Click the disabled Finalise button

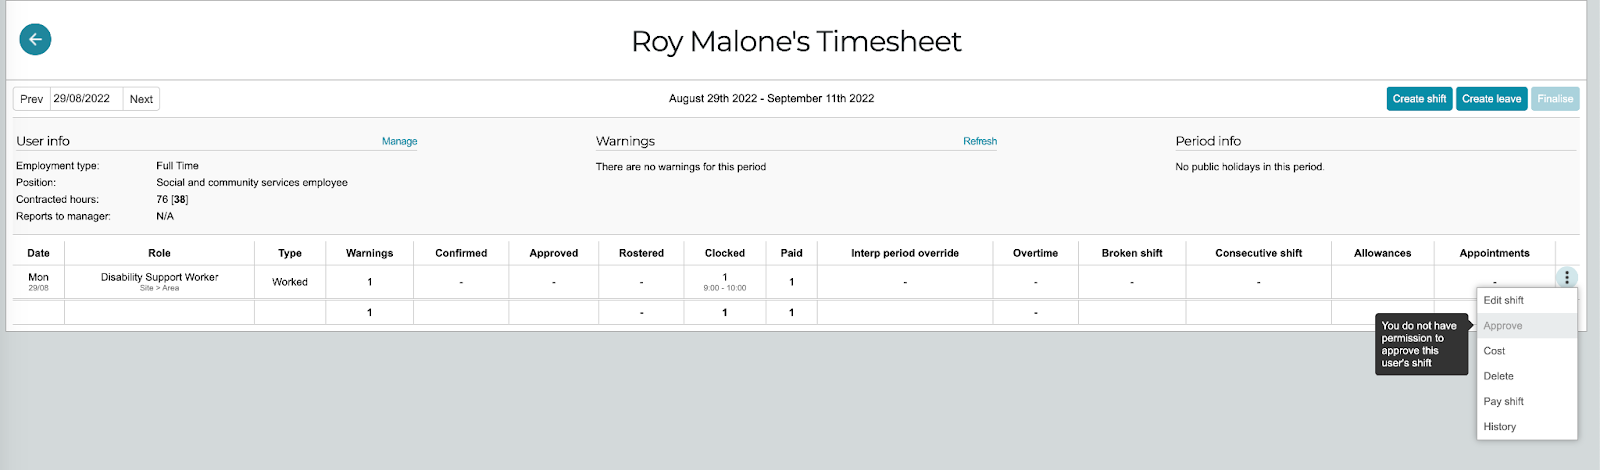click(1555, 99)
